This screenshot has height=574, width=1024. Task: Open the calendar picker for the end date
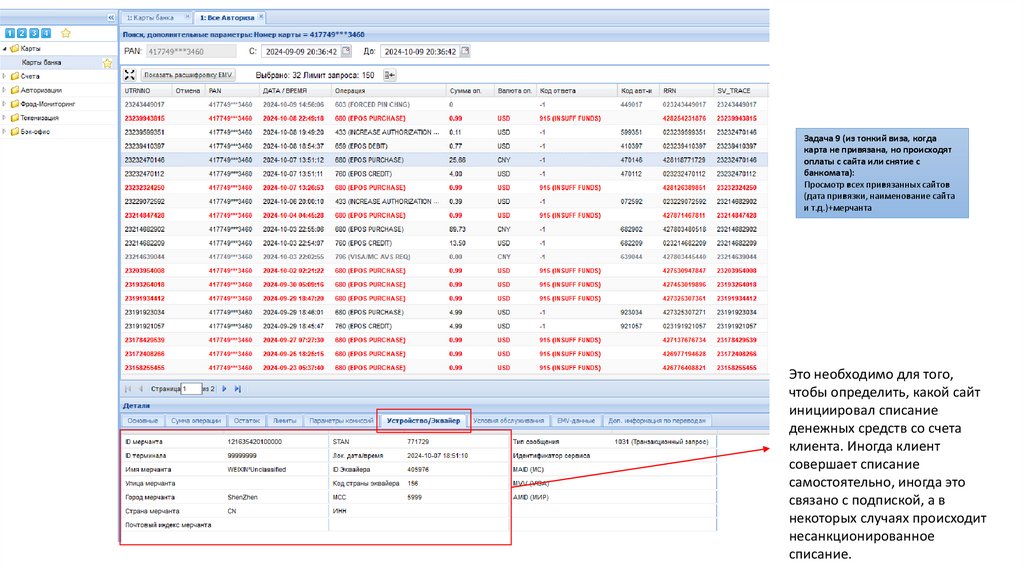(x=465, y=51)
